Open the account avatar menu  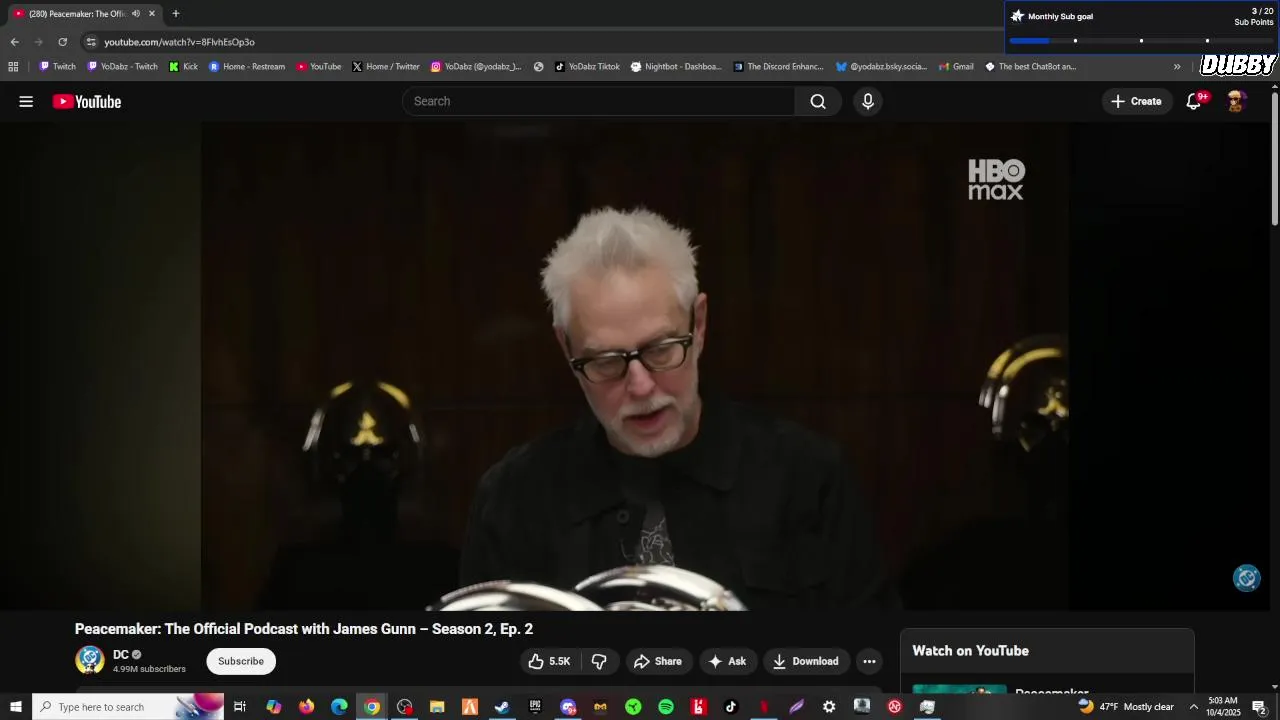click(1237, 101)
